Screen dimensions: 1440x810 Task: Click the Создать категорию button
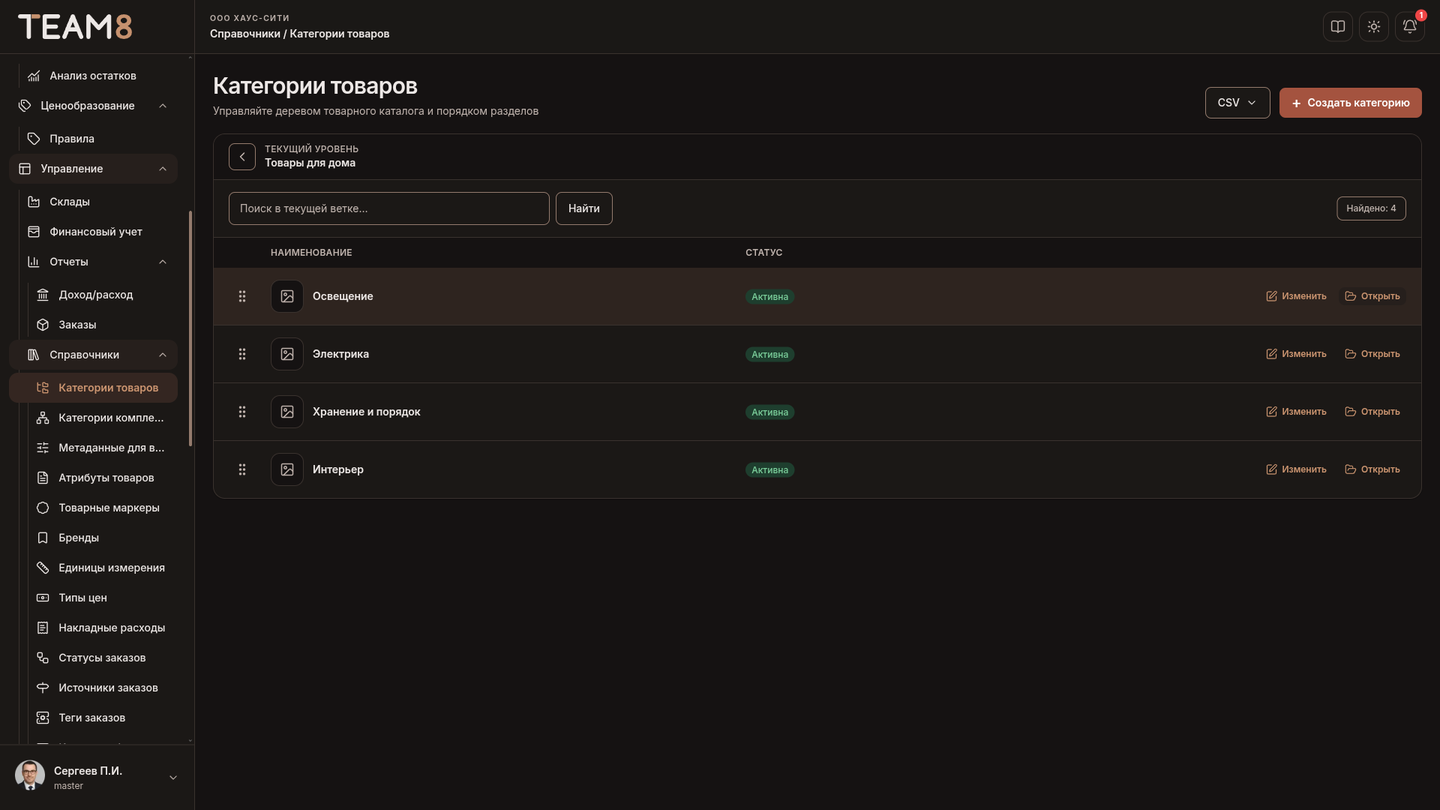pyautogui.click(x=1350, y=103)
